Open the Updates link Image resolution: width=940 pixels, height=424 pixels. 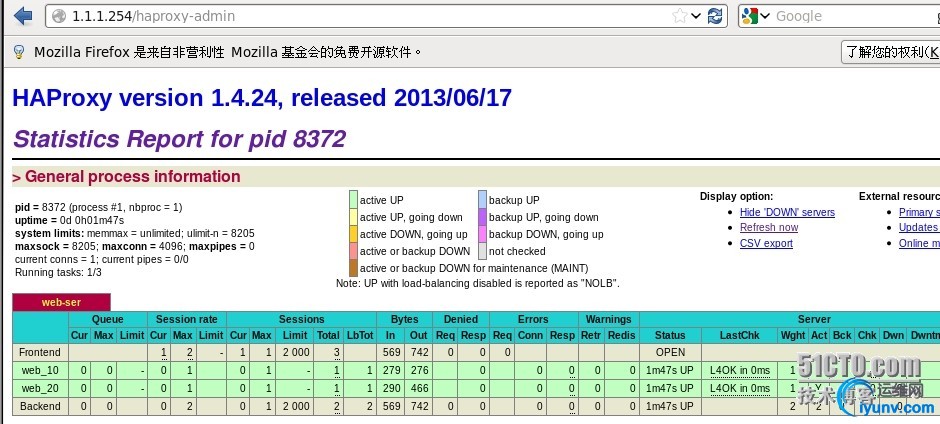coord(919,227)
